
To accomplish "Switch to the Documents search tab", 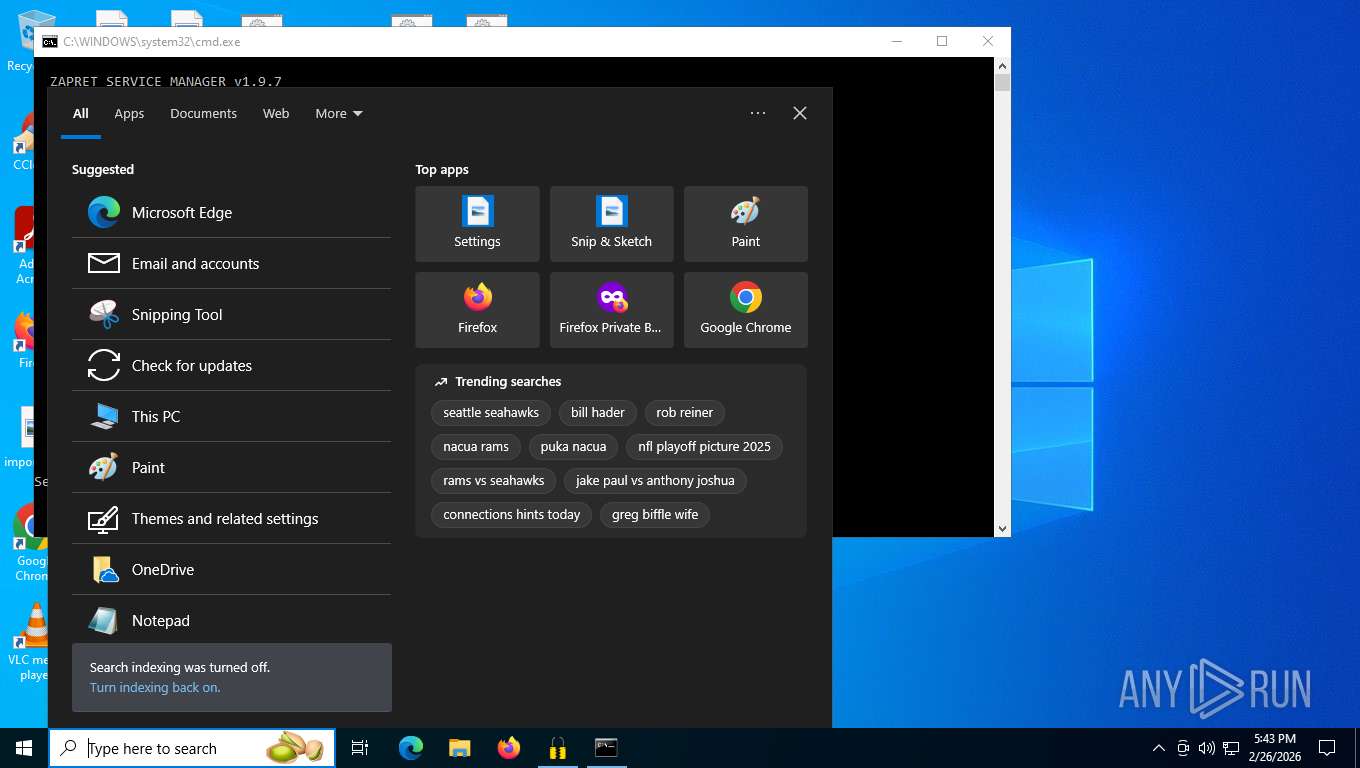I will (x=203, y=113).
